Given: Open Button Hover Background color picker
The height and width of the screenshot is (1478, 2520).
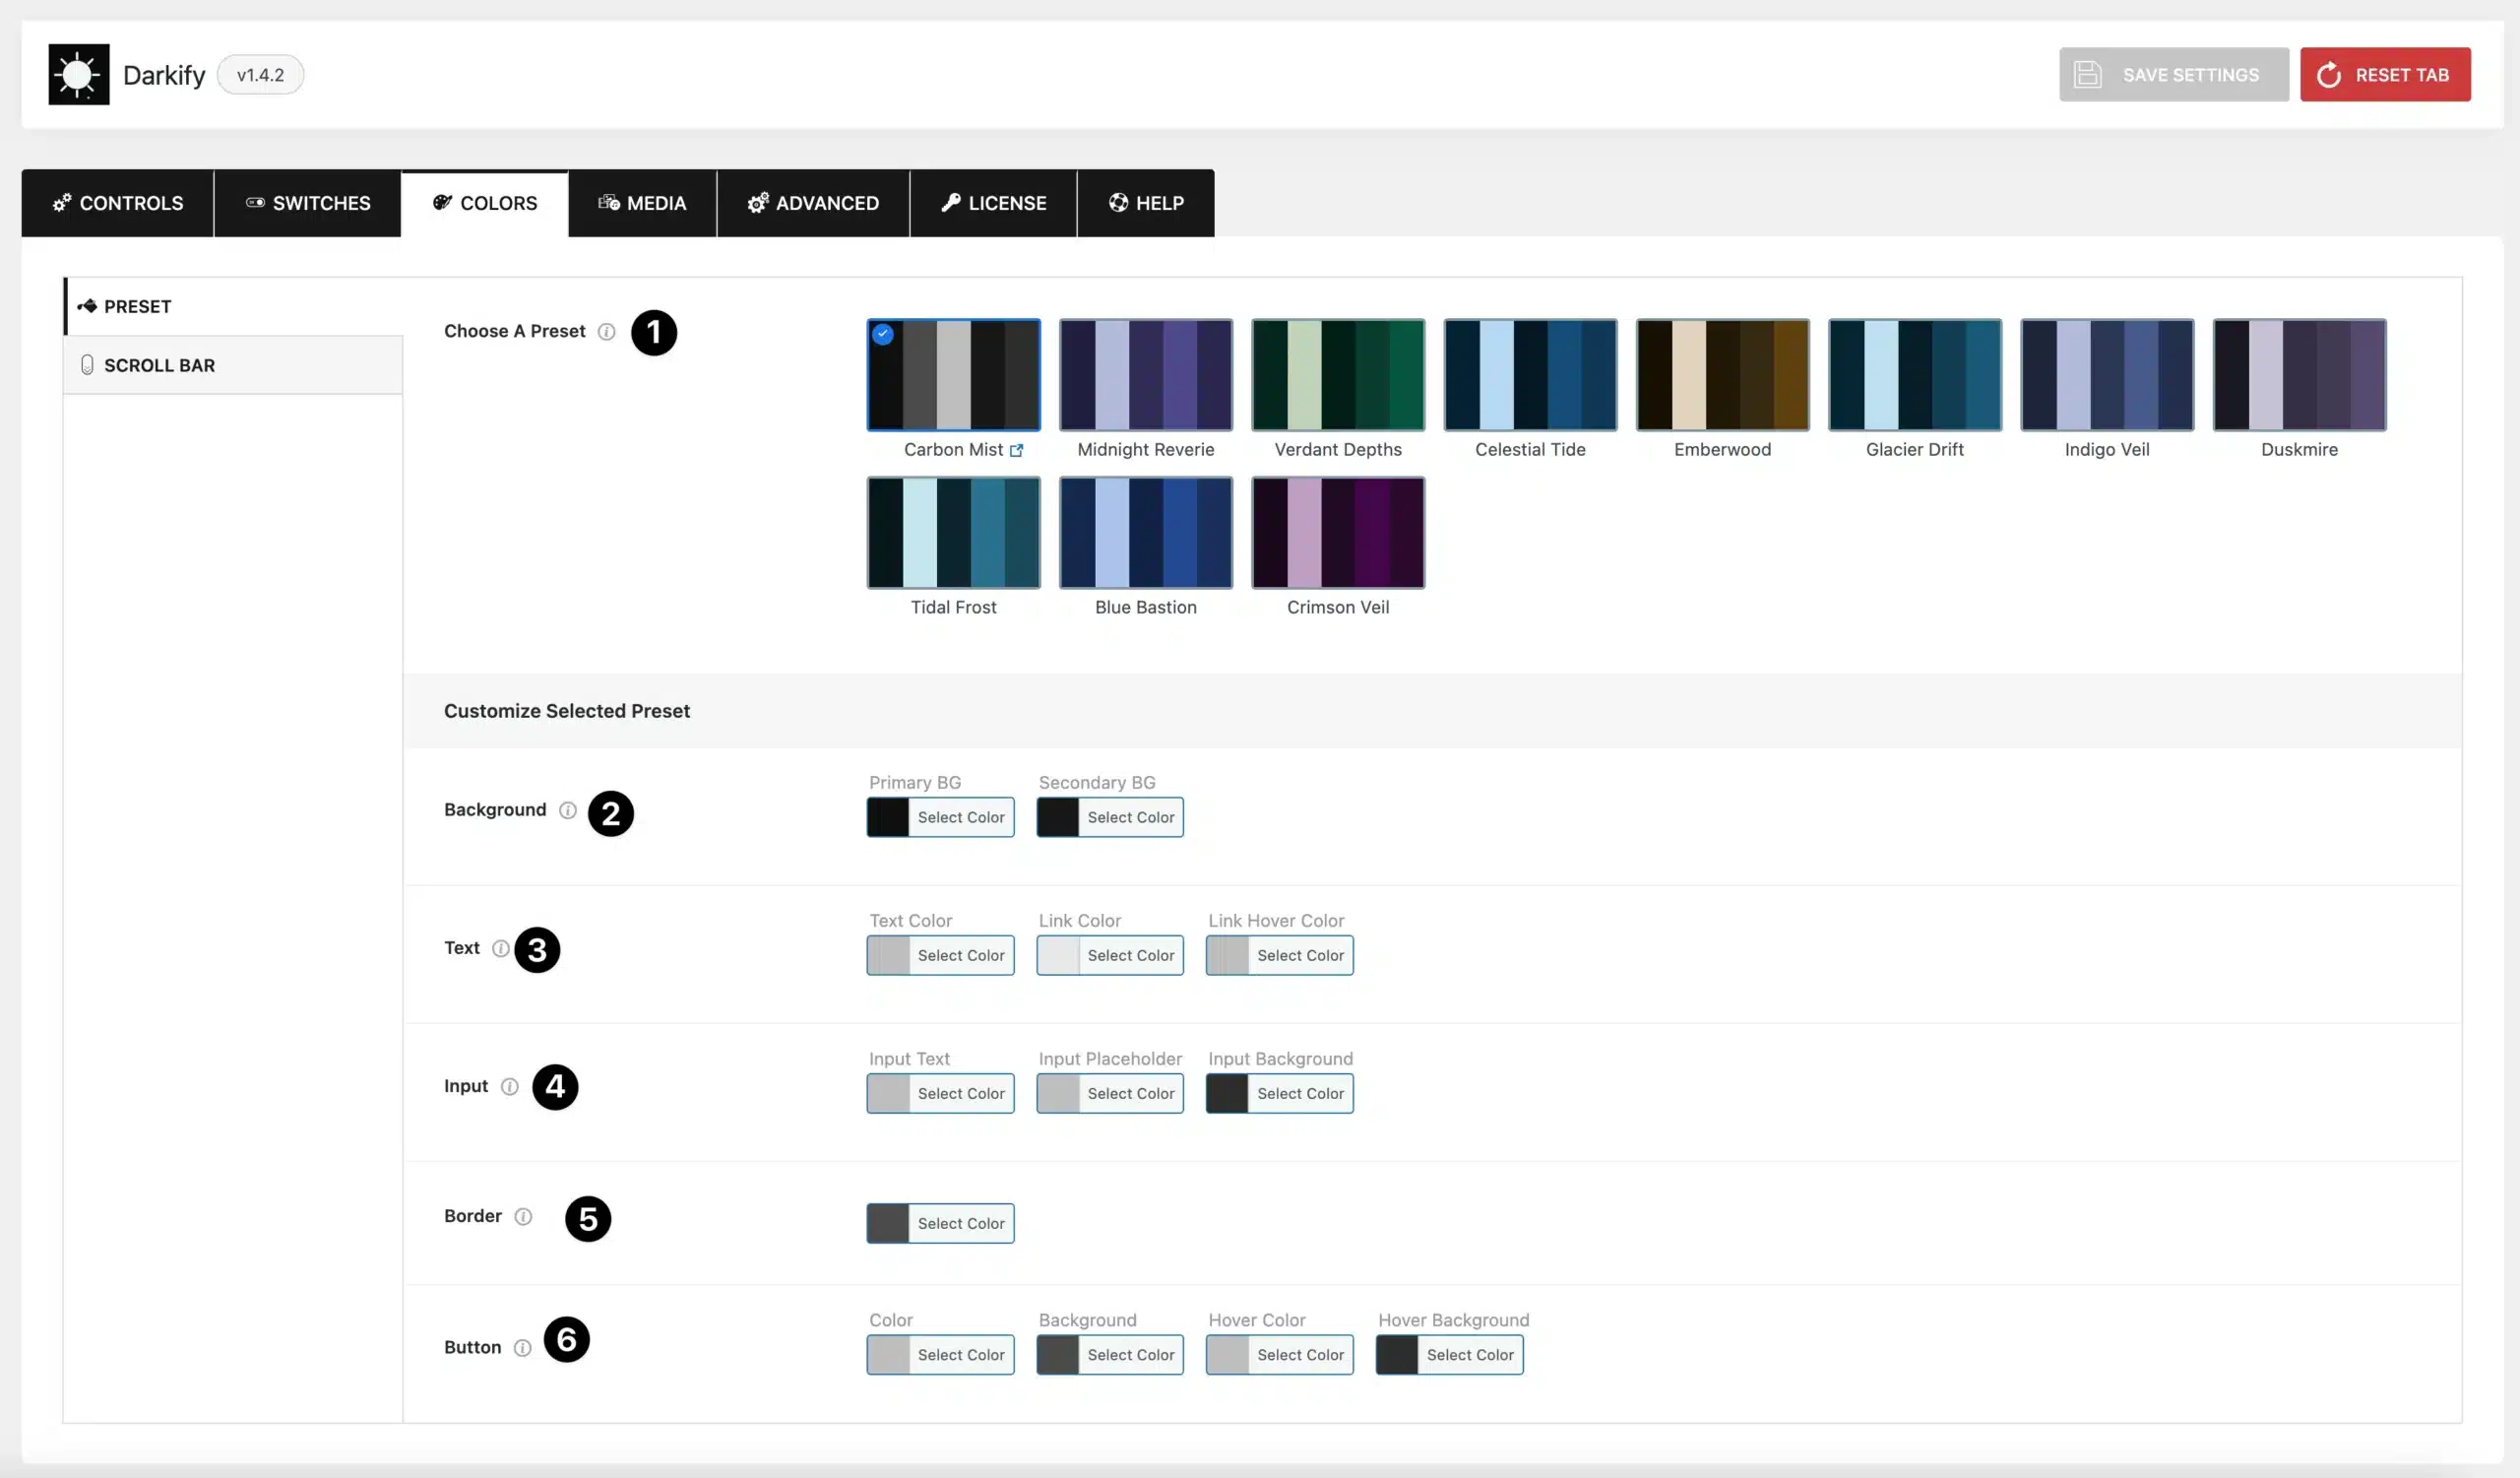Looking at the screenshot, I should 1450,1355.
